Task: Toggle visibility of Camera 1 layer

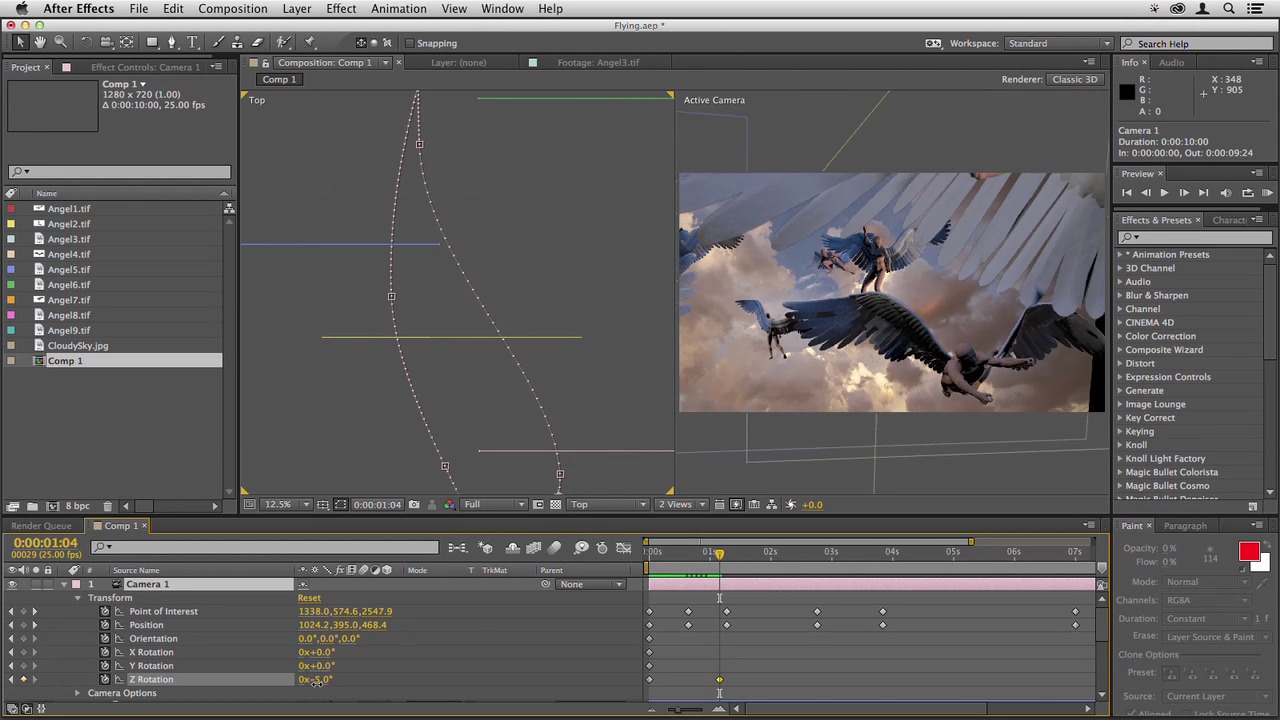Action: (12, 584)
